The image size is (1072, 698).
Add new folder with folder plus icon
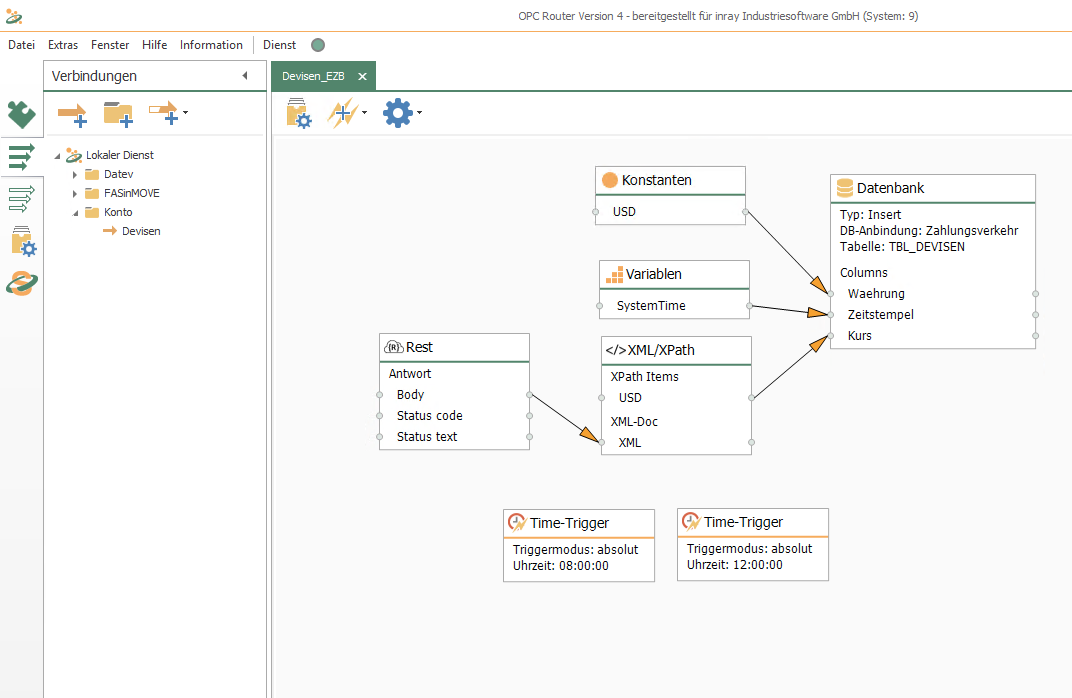click(118, 114)
